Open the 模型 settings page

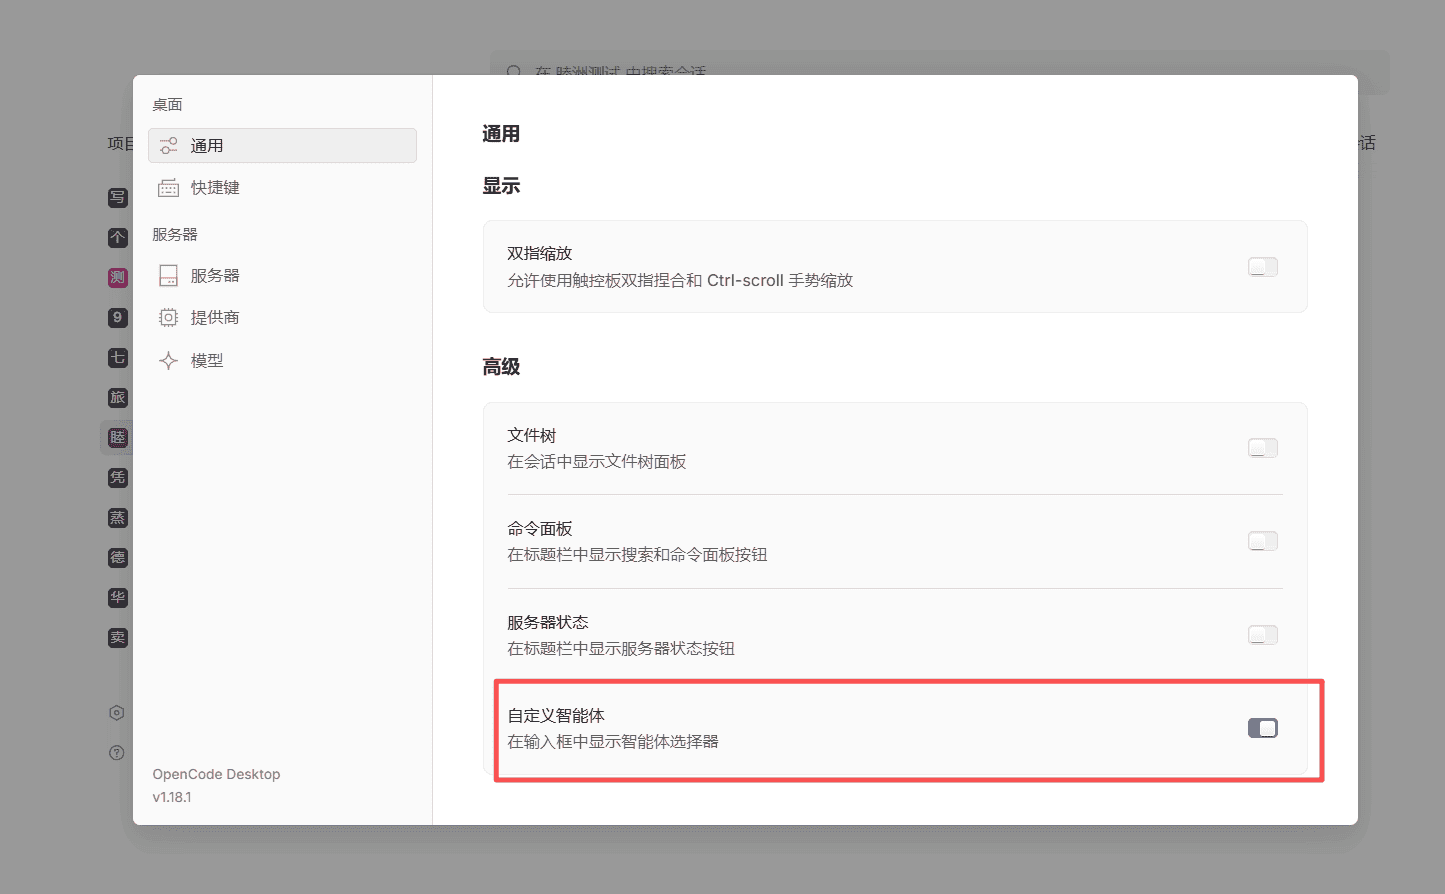click(282, 360)
